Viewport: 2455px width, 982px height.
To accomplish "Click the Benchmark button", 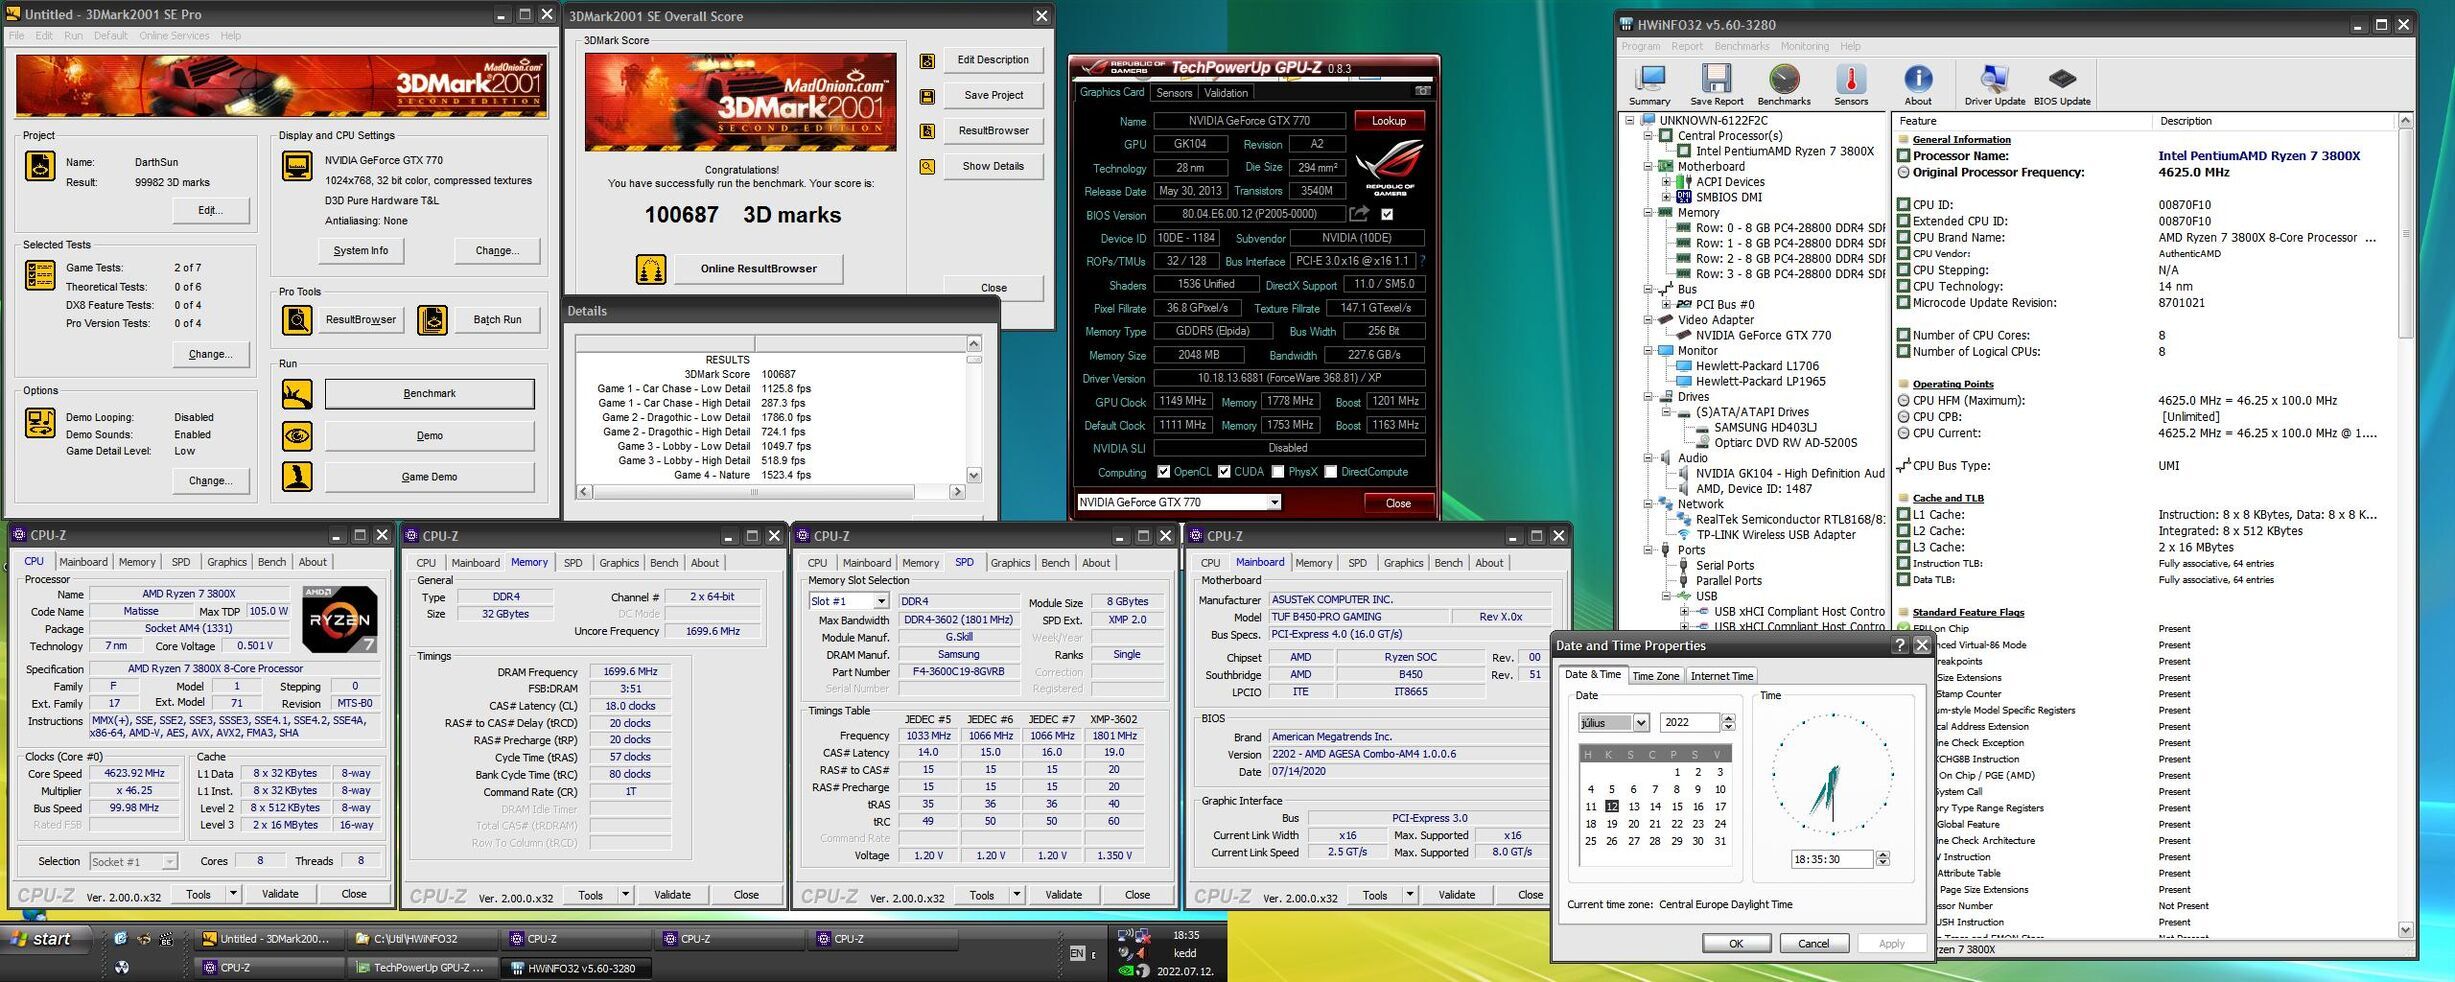I will pyautogui.click(x=429, y=394).
